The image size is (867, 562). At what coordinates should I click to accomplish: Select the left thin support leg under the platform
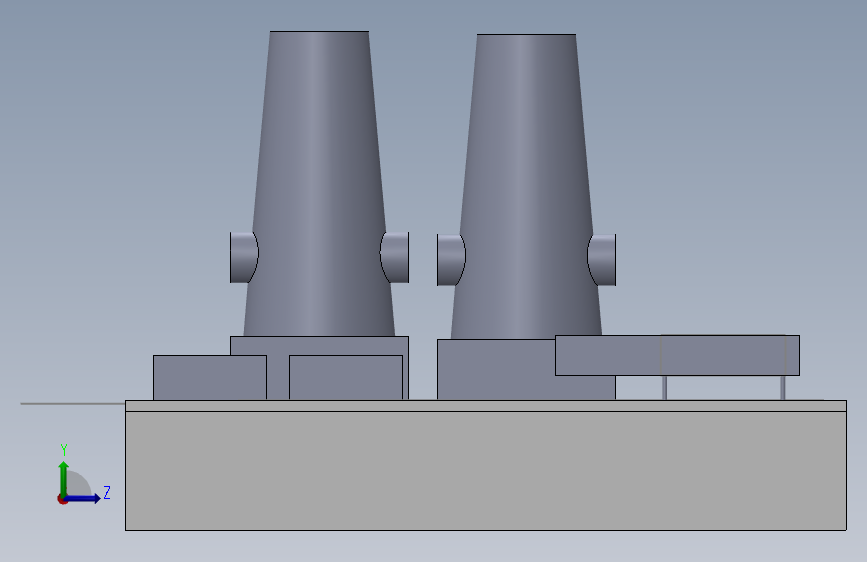[x=665, y=388]
